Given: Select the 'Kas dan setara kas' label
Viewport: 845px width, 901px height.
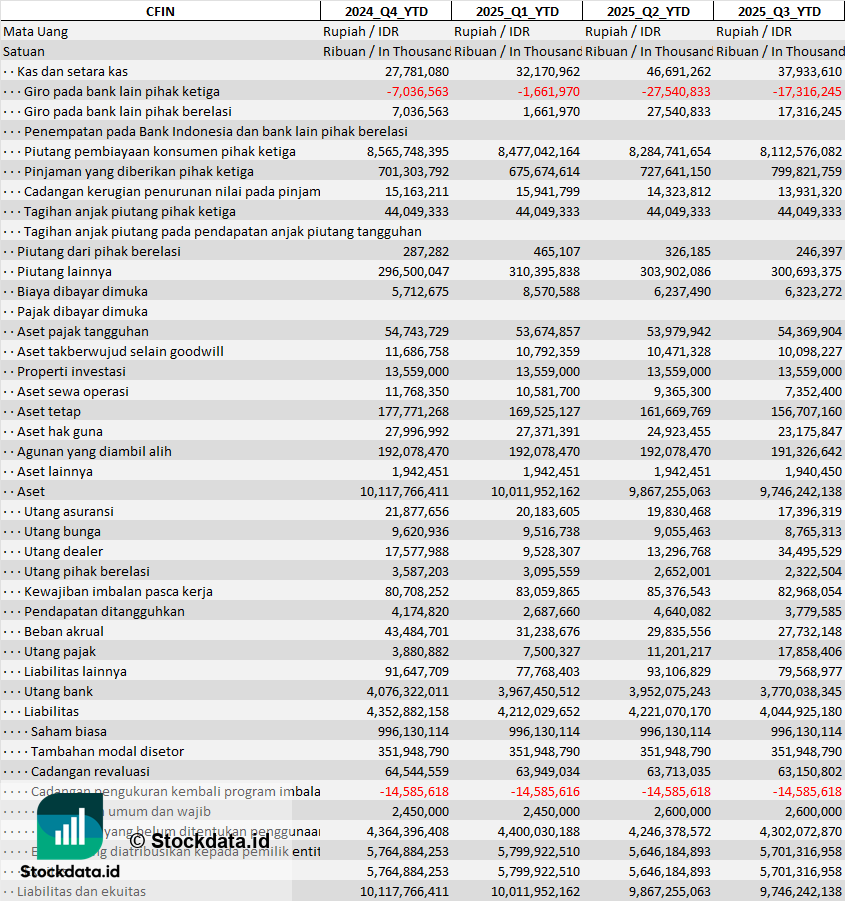Looking at the screenshot, I should click(x=72, y=72).
